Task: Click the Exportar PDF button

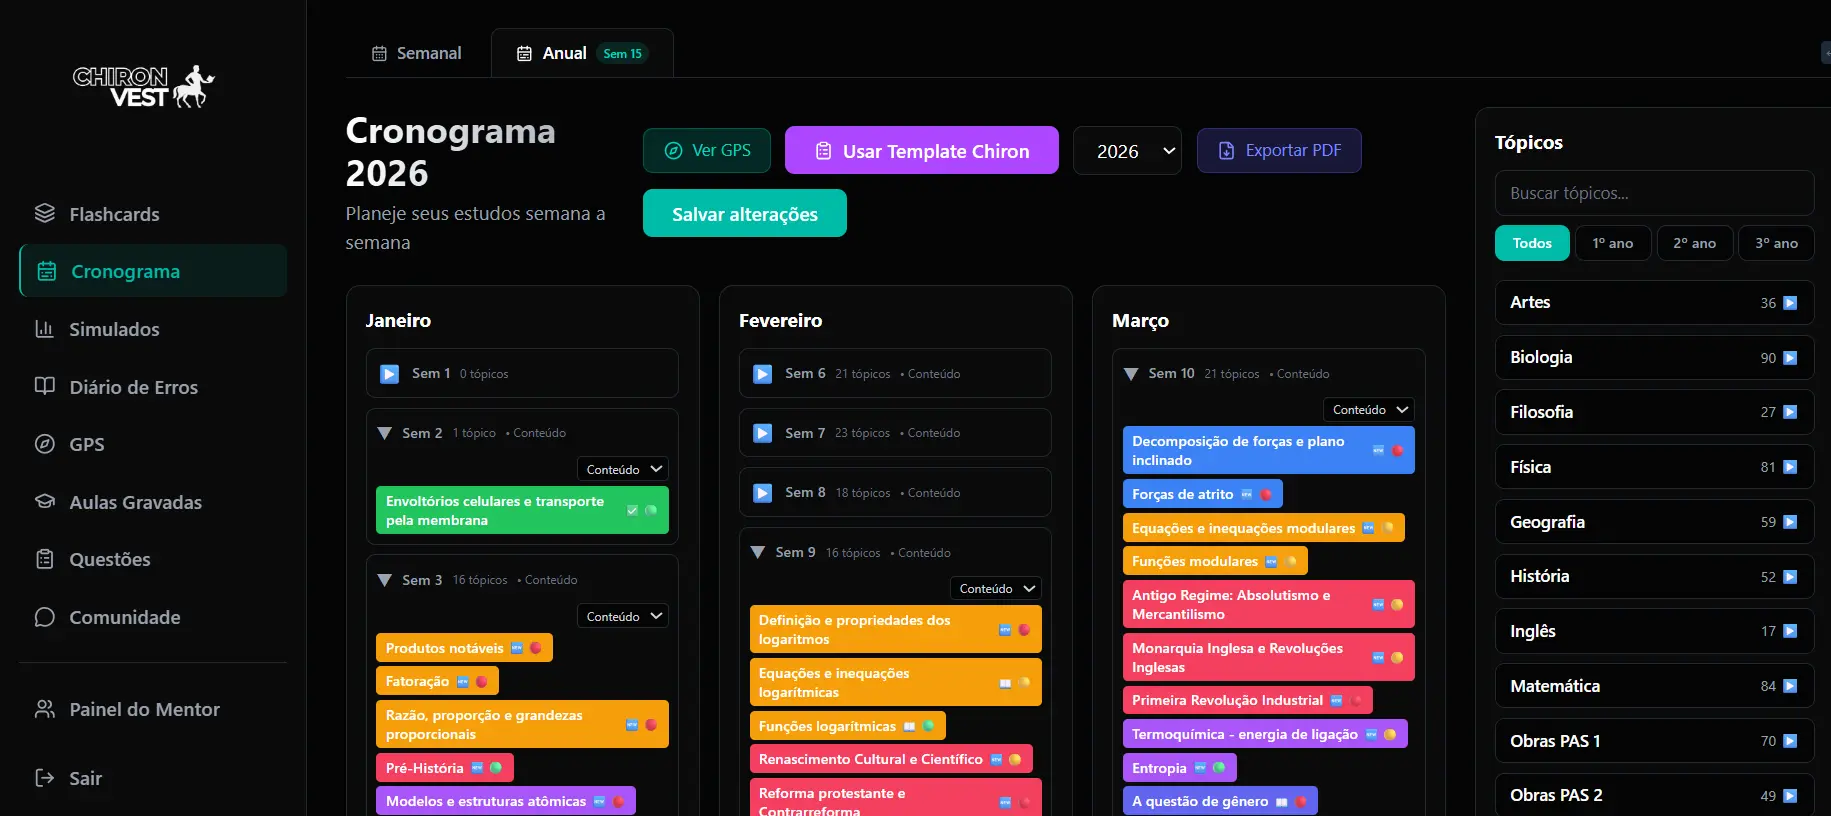Action: point(1279,151)
